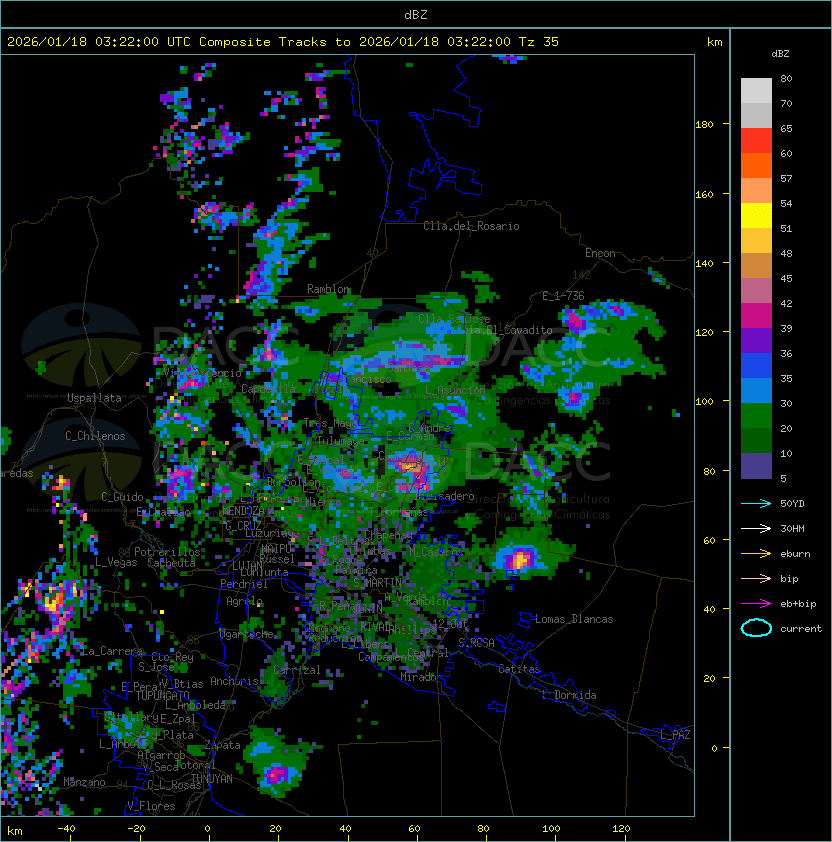Viewport: 832px width, 842px height.
Task: Click the 120 tick on the x-axis
Action: [621, 829]
